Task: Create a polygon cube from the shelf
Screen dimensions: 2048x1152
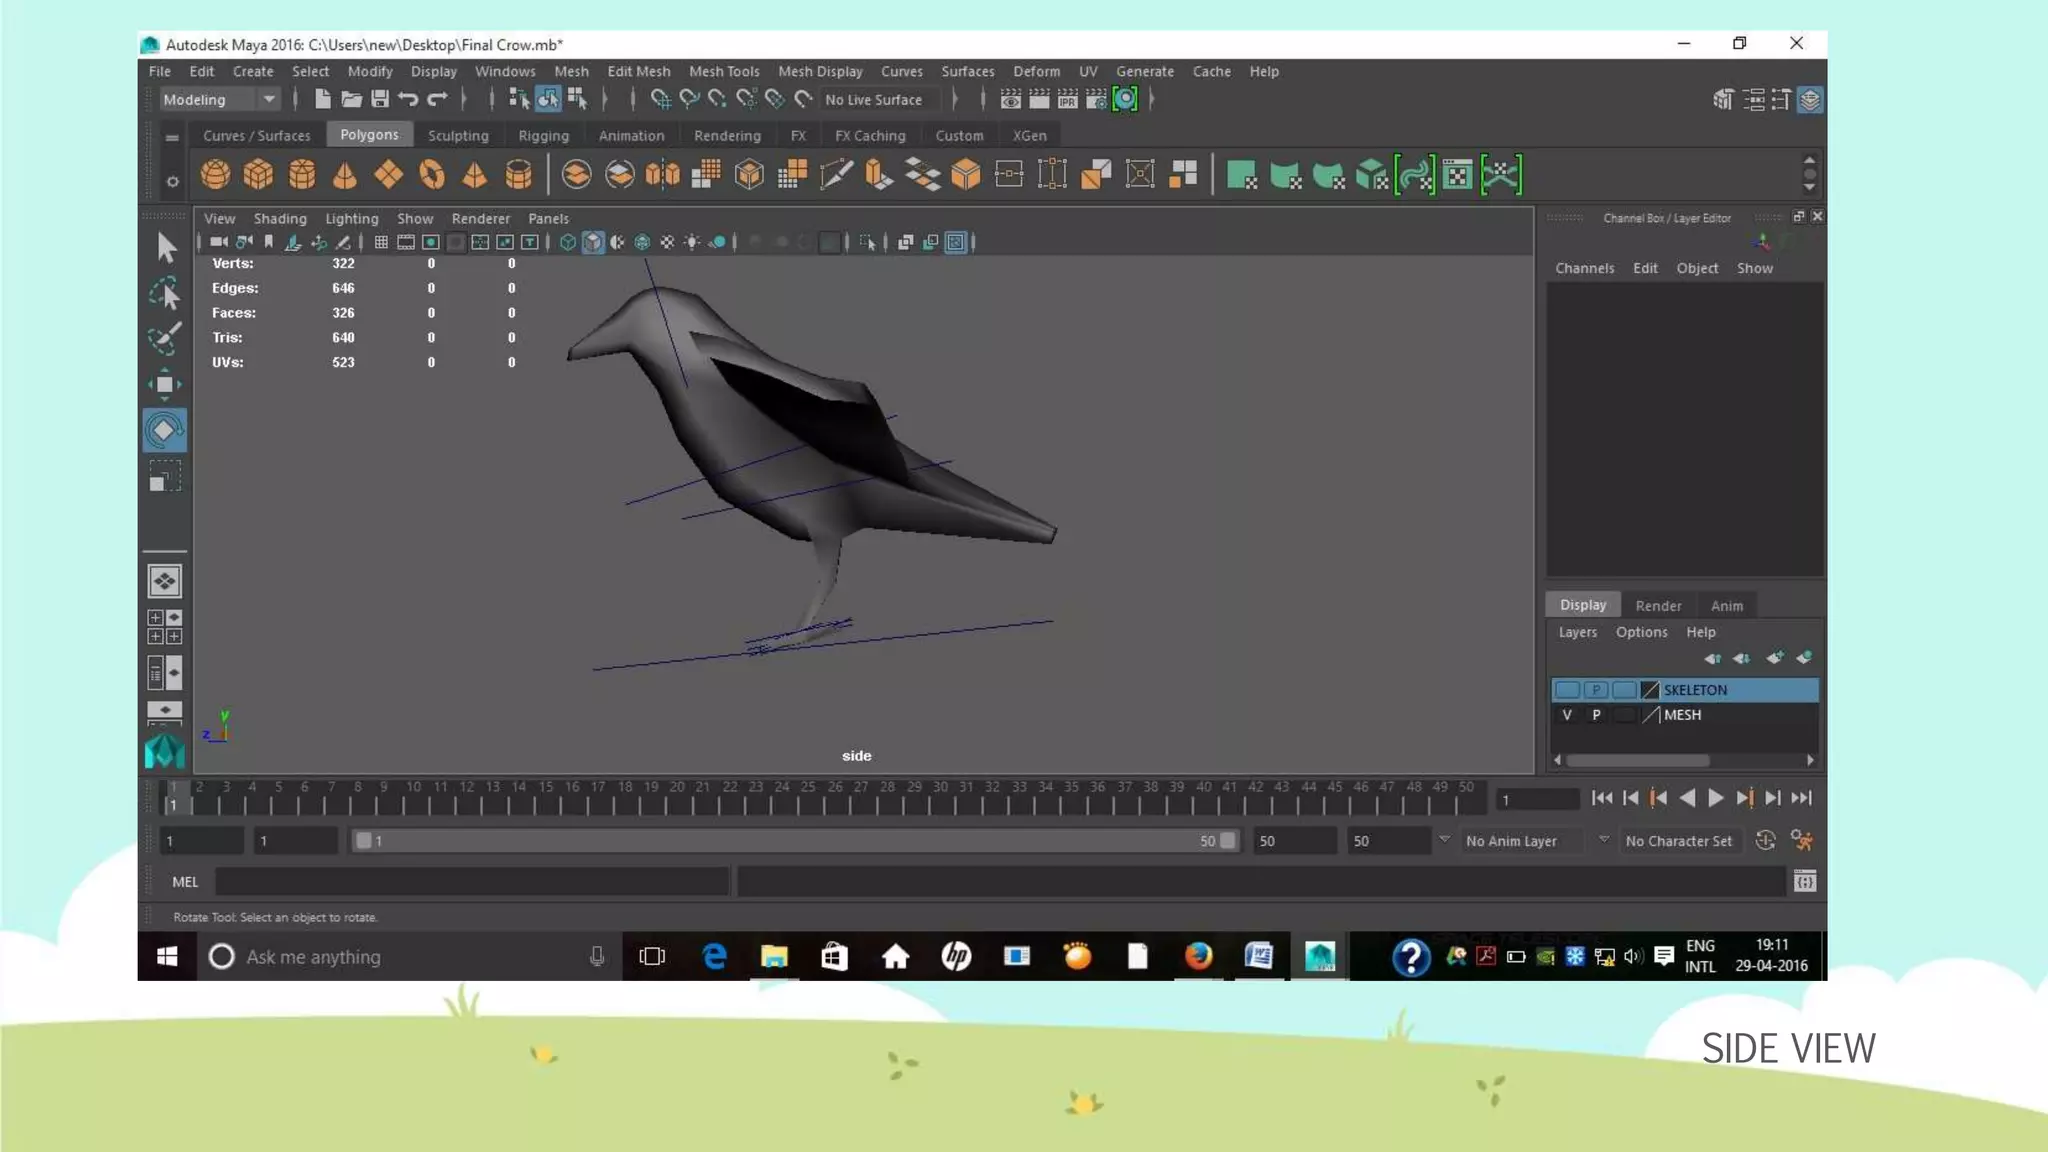Action: point(258,175)
